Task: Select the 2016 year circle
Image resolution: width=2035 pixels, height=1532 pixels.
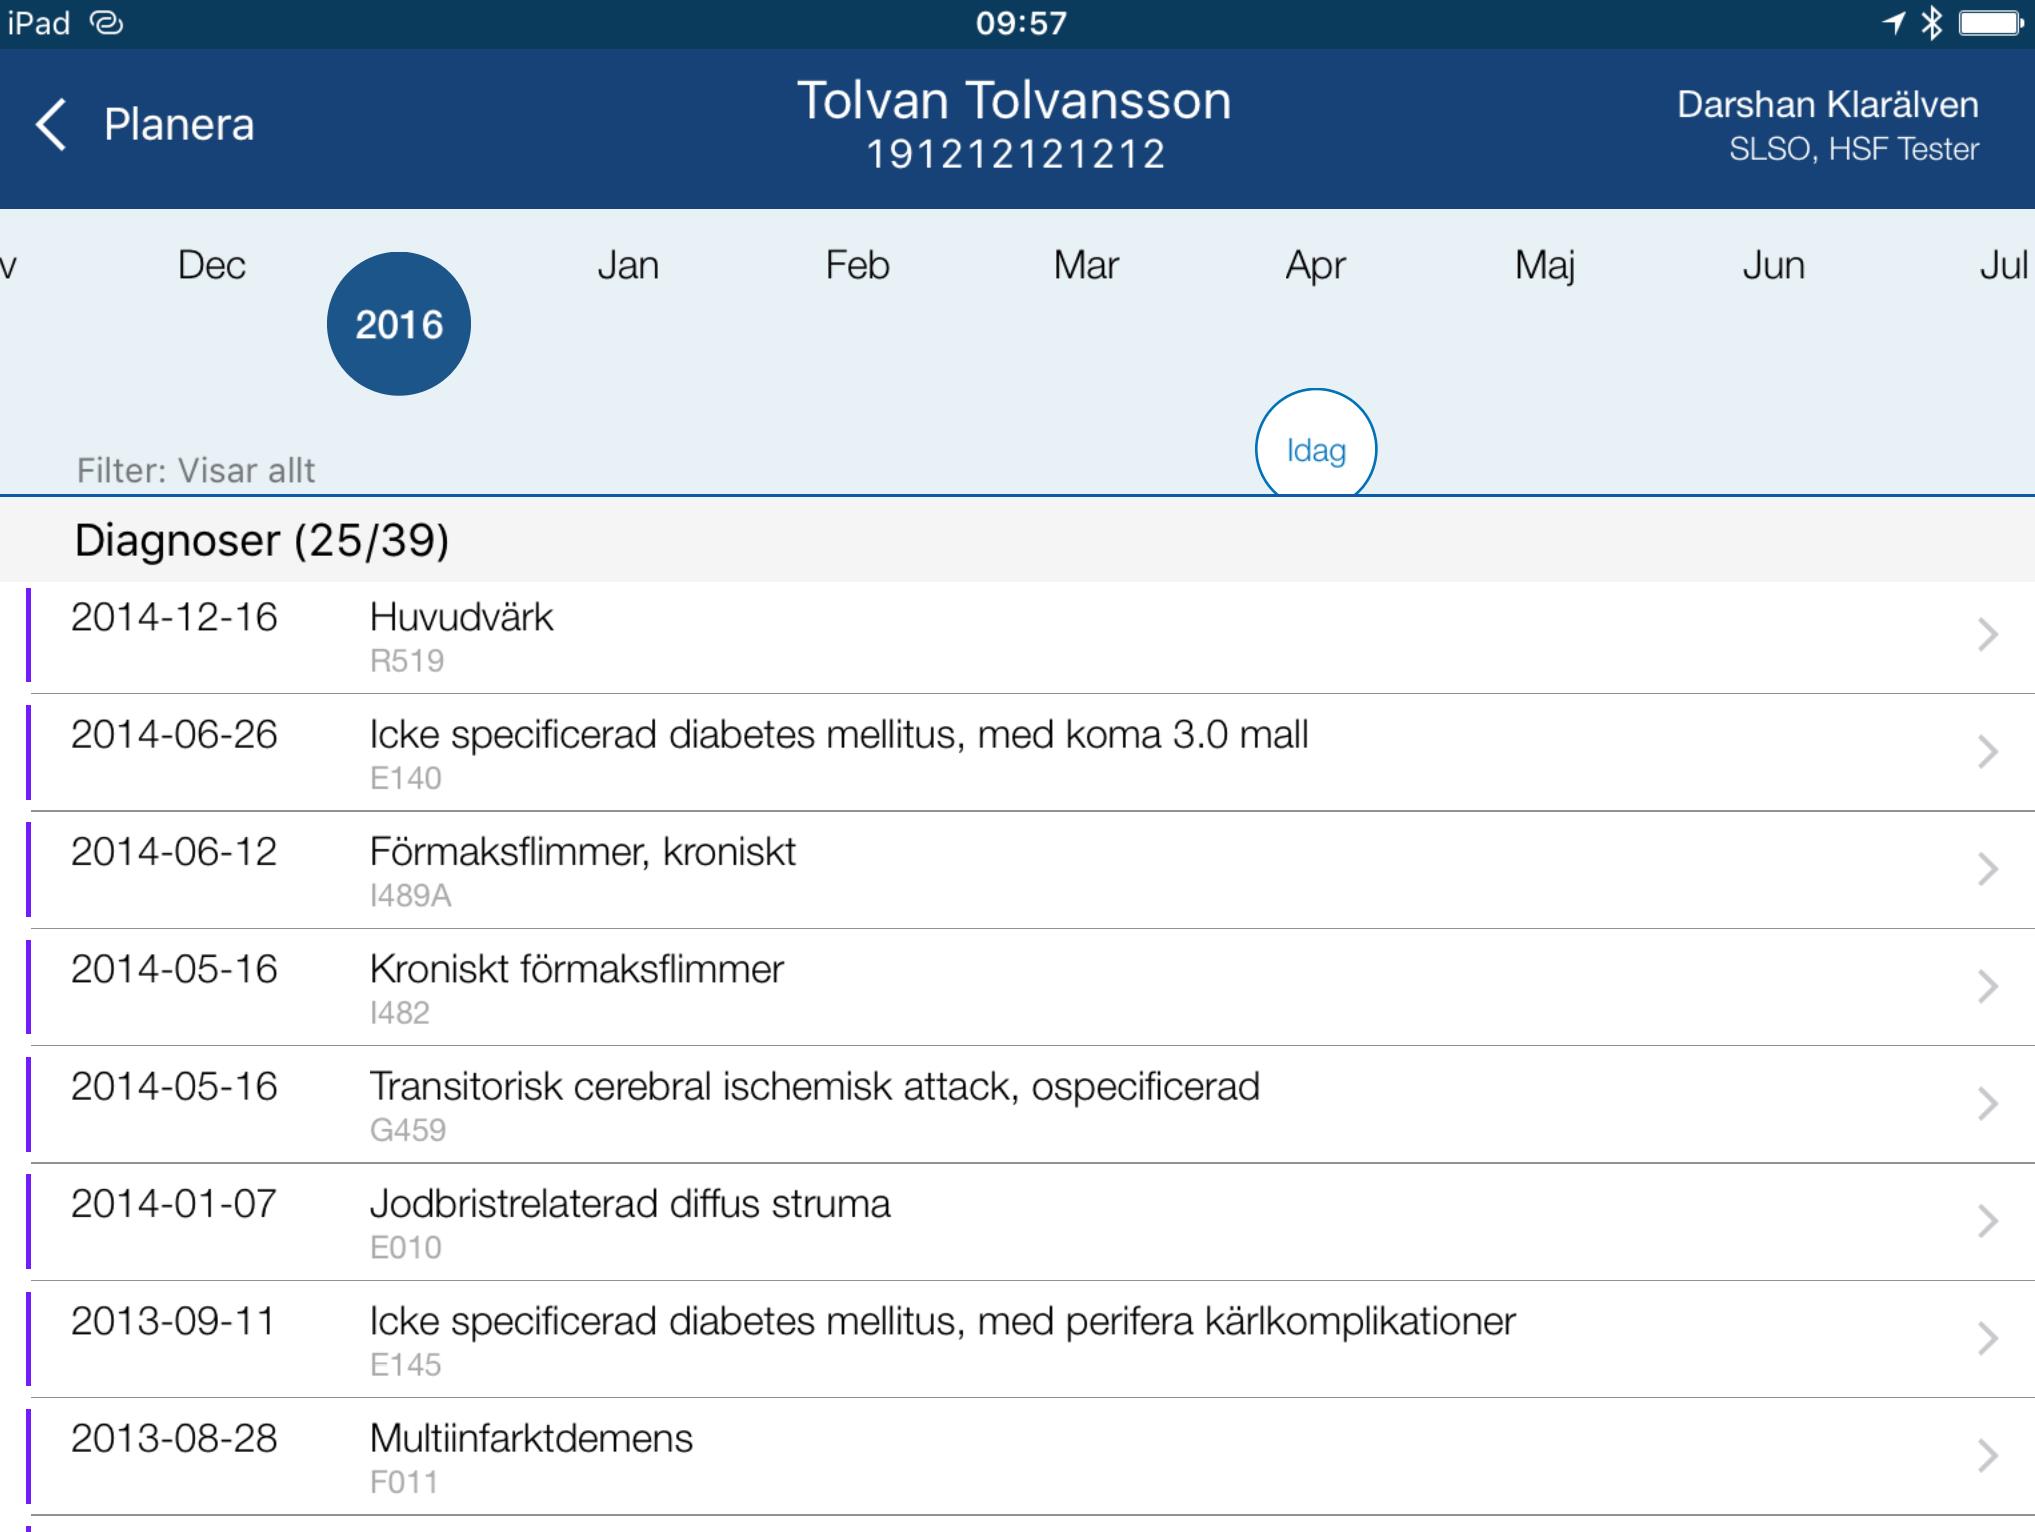Action: pyautogui.click(x=399, y=324)
